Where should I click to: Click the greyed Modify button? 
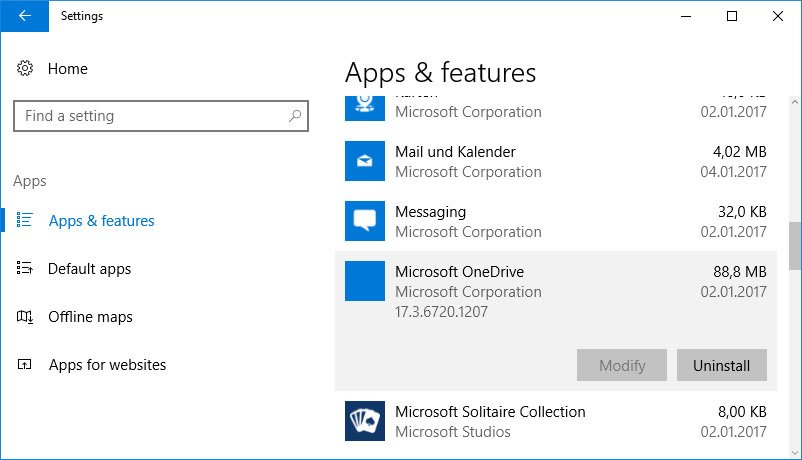pos(621,365)
